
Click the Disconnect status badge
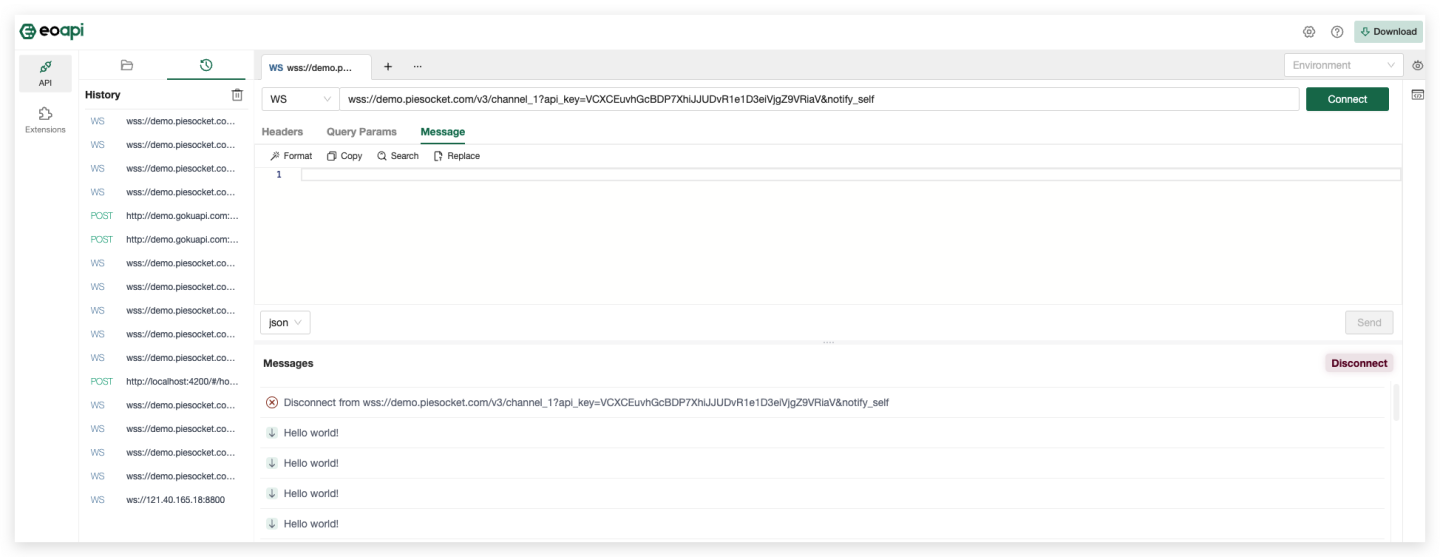[1359, 363]
